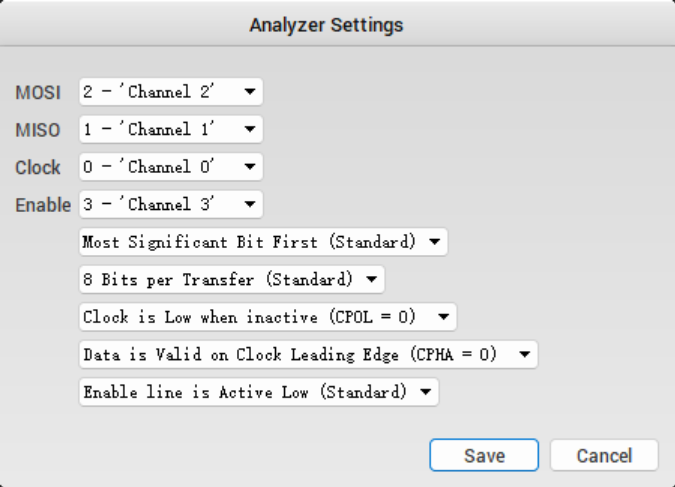Click the Analyzer Settings title bar
Screen dimensions: 675x487
click(x=337, y=25)
